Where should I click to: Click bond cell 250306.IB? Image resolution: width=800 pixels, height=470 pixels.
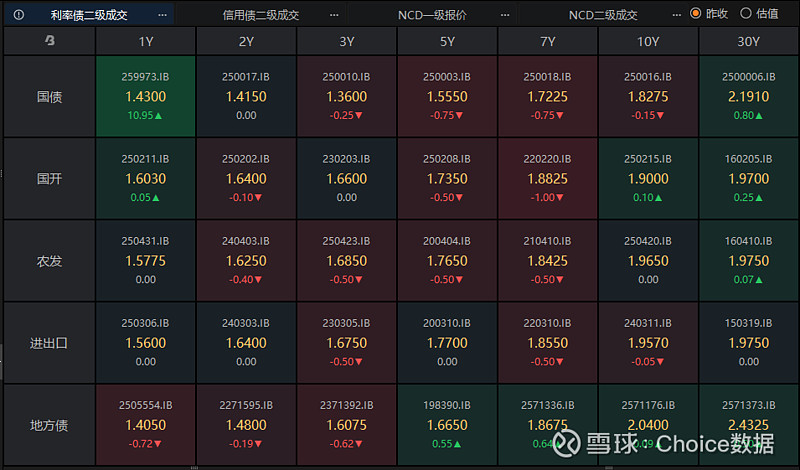[x=145, y=343]
